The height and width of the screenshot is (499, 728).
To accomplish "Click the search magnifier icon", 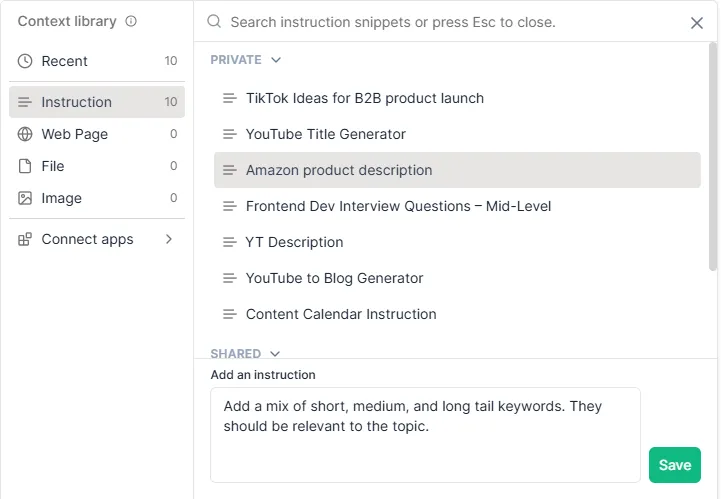I will tap(213, 21).
